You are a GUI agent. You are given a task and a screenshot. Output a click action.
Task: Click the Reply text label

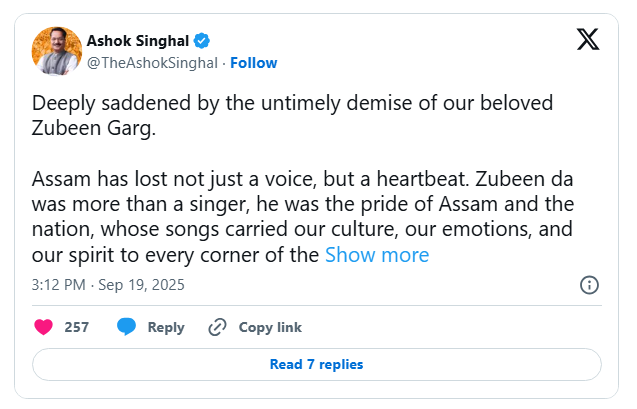(x=166, y=327)
